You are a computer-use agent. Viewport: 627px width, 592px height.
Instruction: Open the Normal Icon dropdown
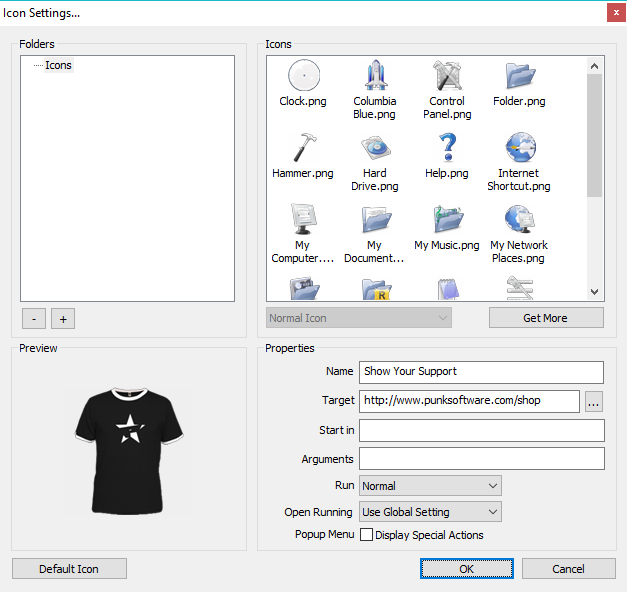pos(359,318)
